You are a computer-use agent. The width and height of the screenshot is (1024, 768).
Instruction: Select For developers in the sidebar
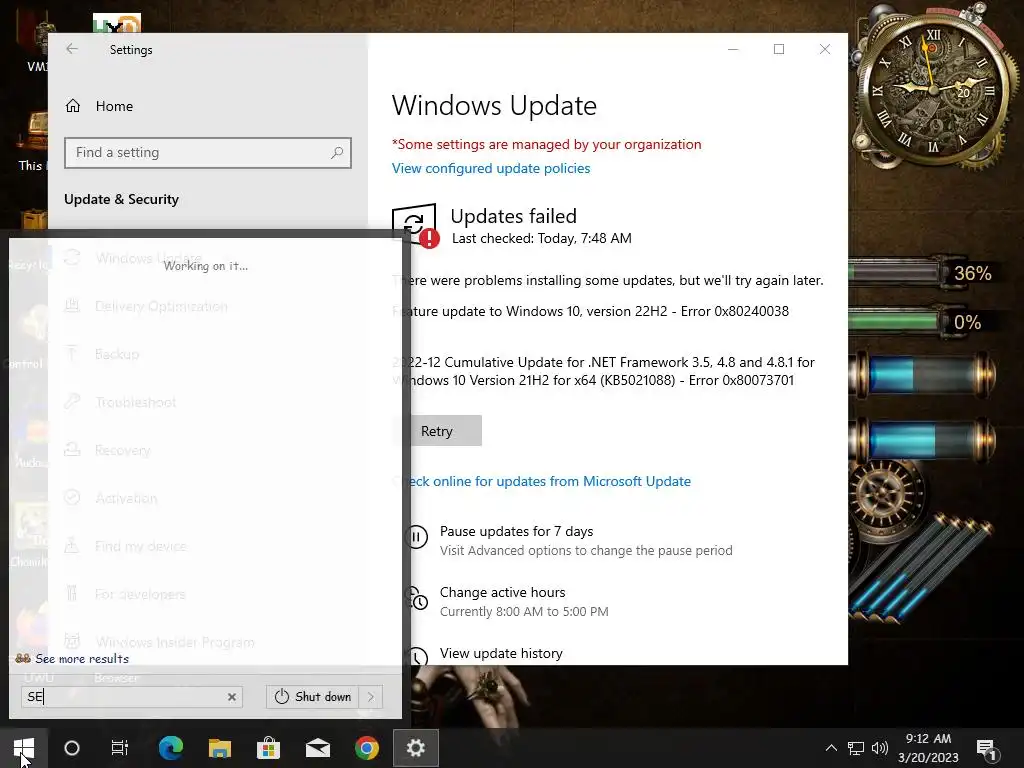(x=140, y=594)
